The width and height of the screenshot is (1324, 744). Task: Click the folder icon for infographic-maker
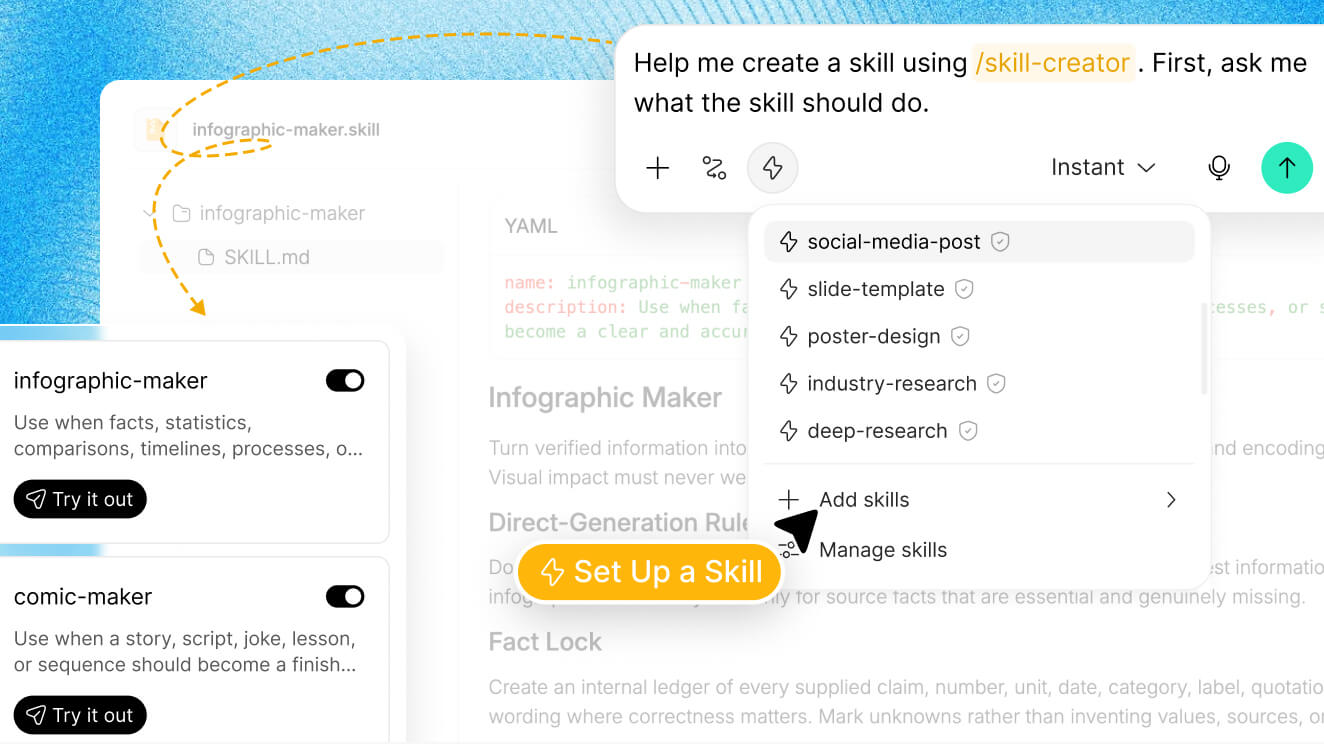click(181, 214)
